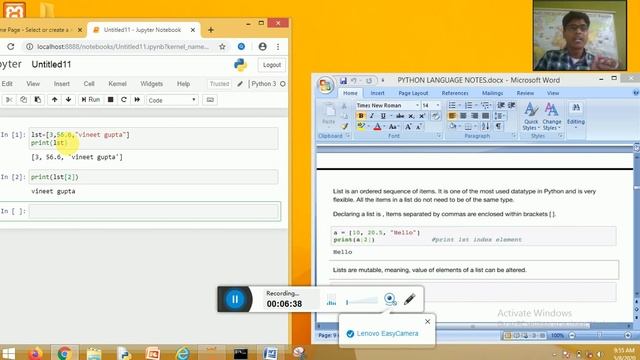Open Jupyter Kernel menu
The width and height of the screenshot is (640, 360).
117,84
